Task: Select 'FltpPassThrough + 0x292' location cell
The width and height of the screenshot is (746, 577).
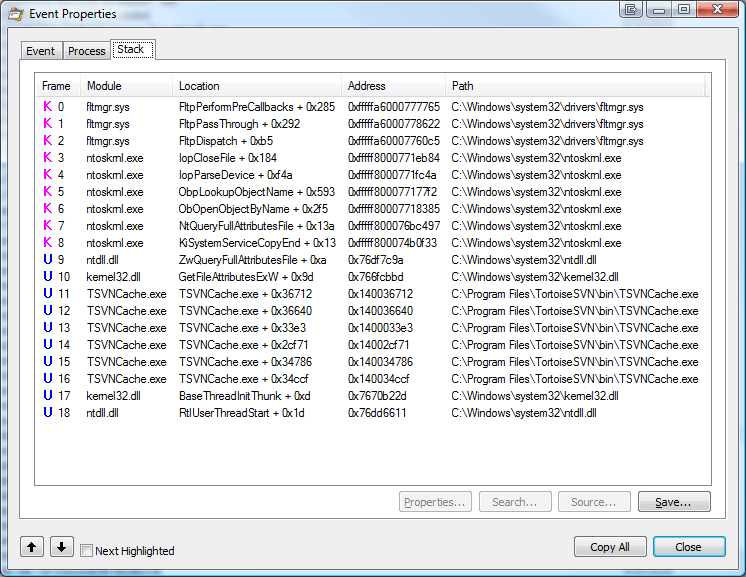Action: coord(239,124)
